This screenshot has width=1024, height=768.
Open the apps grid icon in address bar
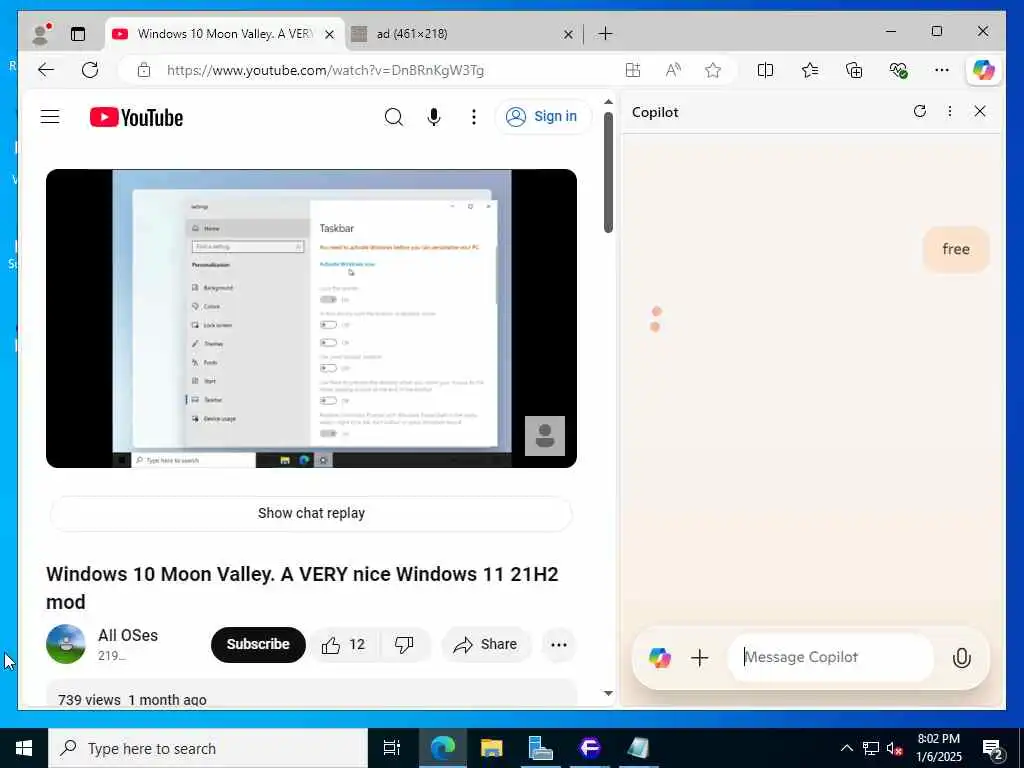point(633,70)
